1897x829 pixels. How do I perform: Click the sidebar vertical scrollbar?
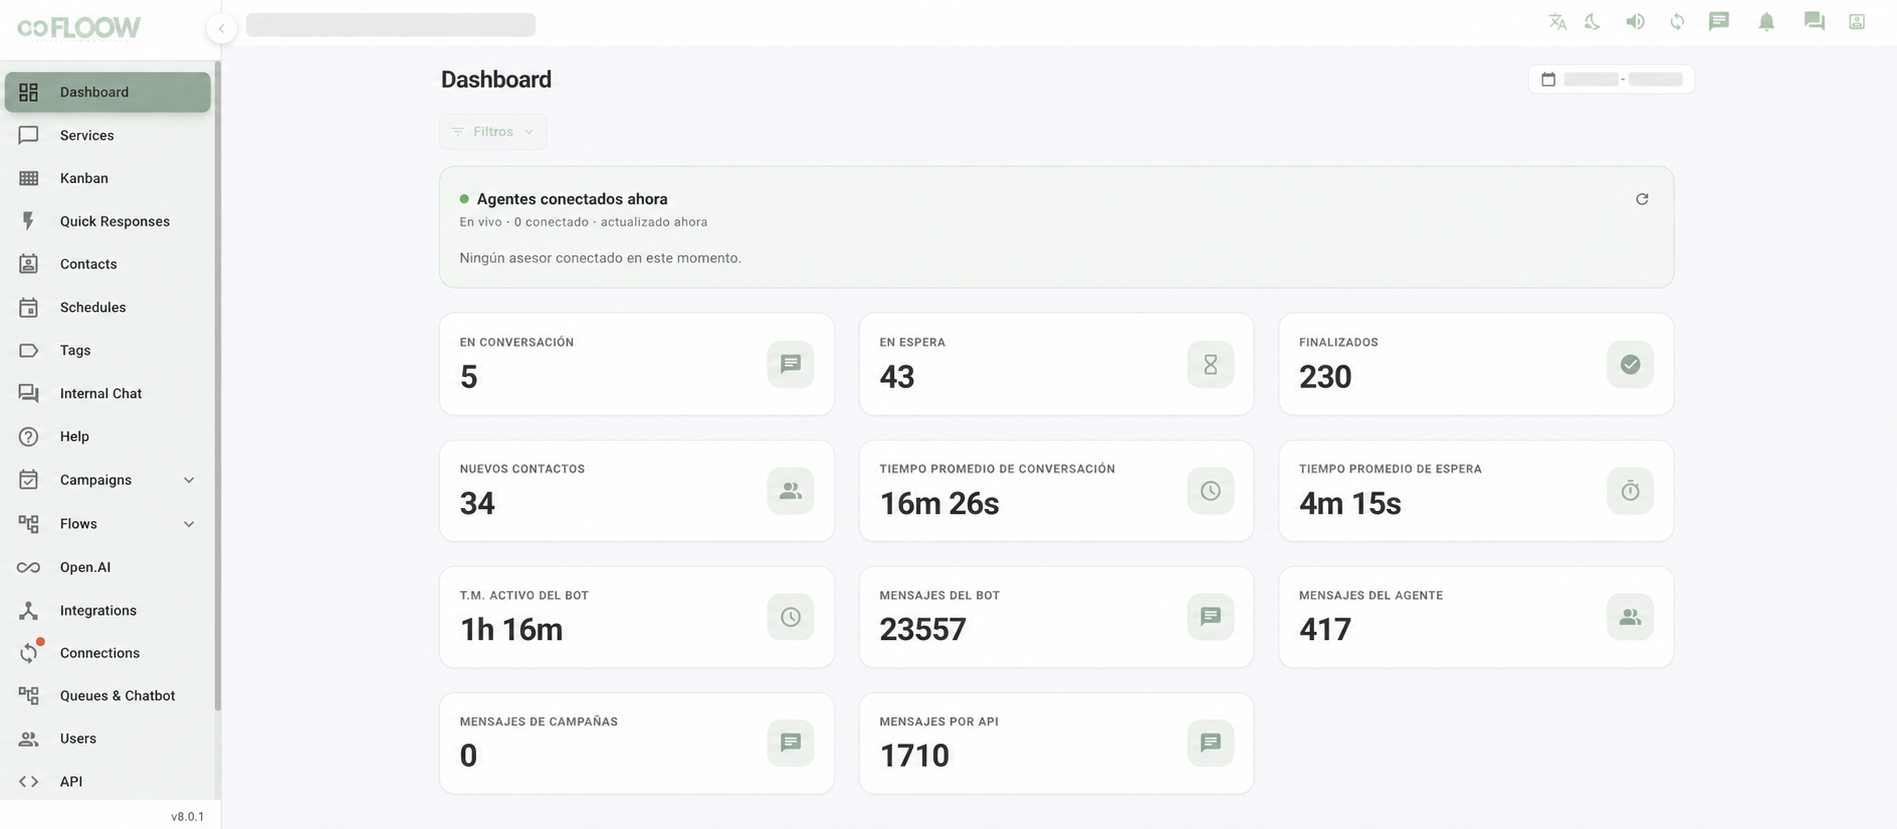point(217,385)
